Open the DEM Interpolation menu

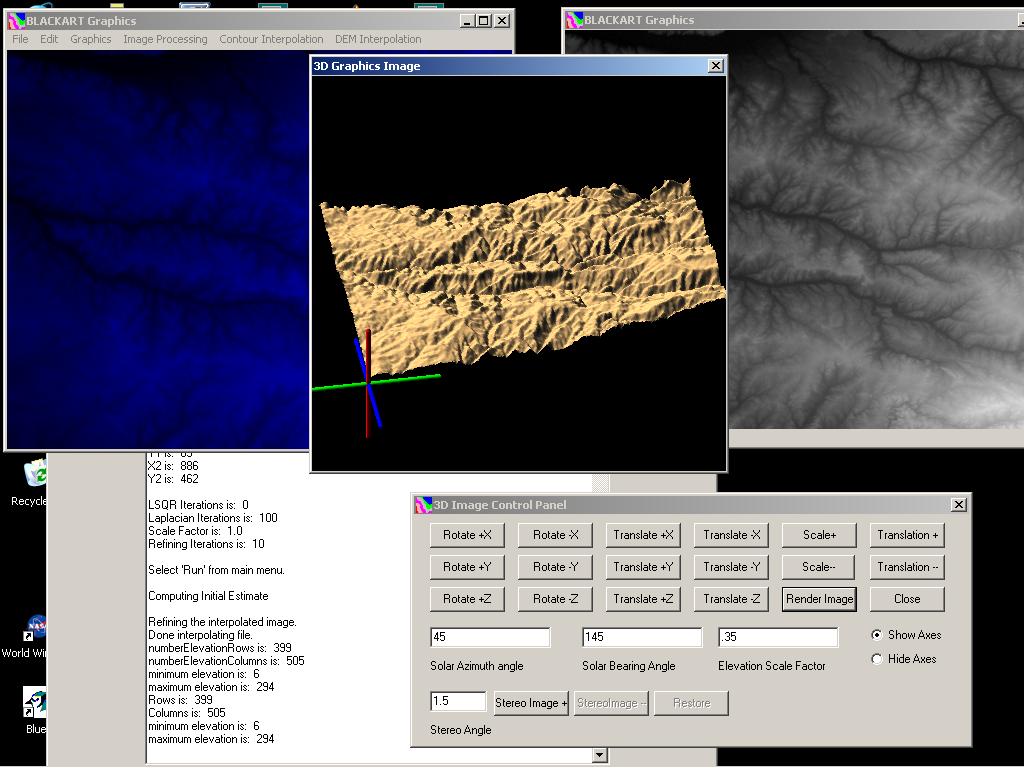[378, 39]
